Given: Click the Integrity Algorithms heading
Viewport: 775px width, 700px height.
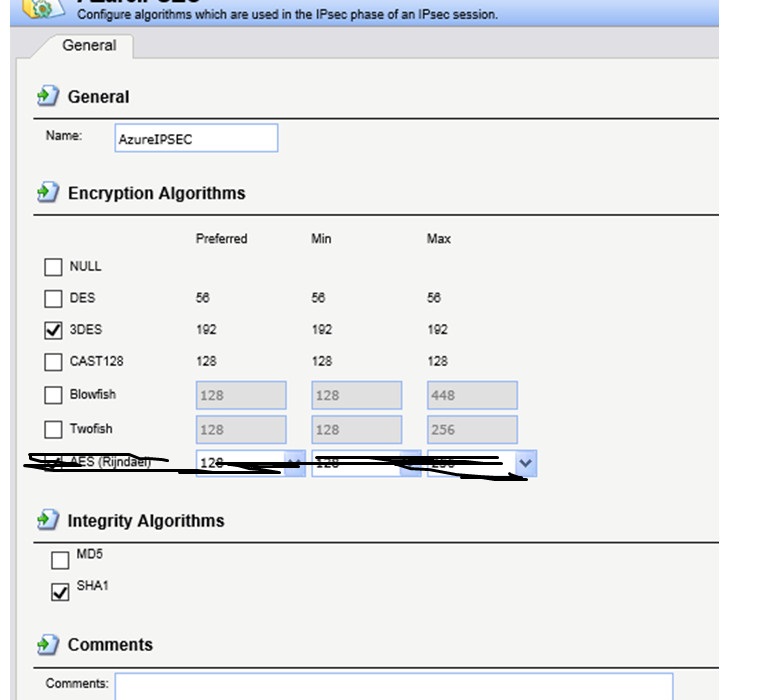Looking at the screenshot, I should (x=146, y=521).
